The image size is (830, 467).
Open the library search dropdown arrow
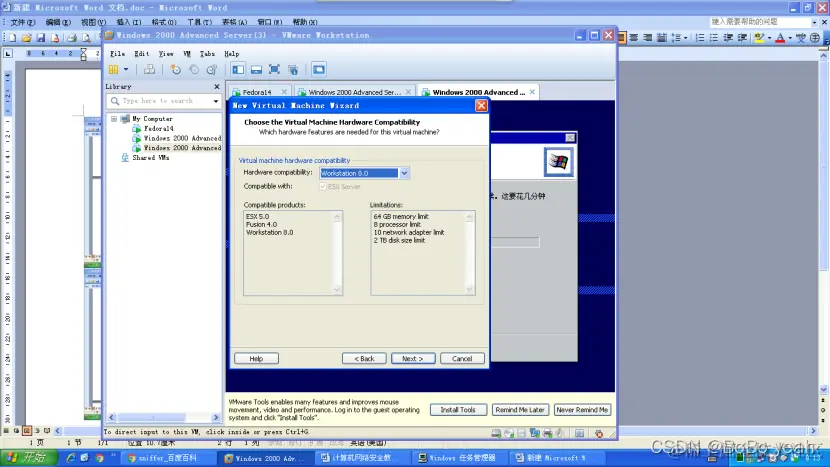[x=215, y=101]
